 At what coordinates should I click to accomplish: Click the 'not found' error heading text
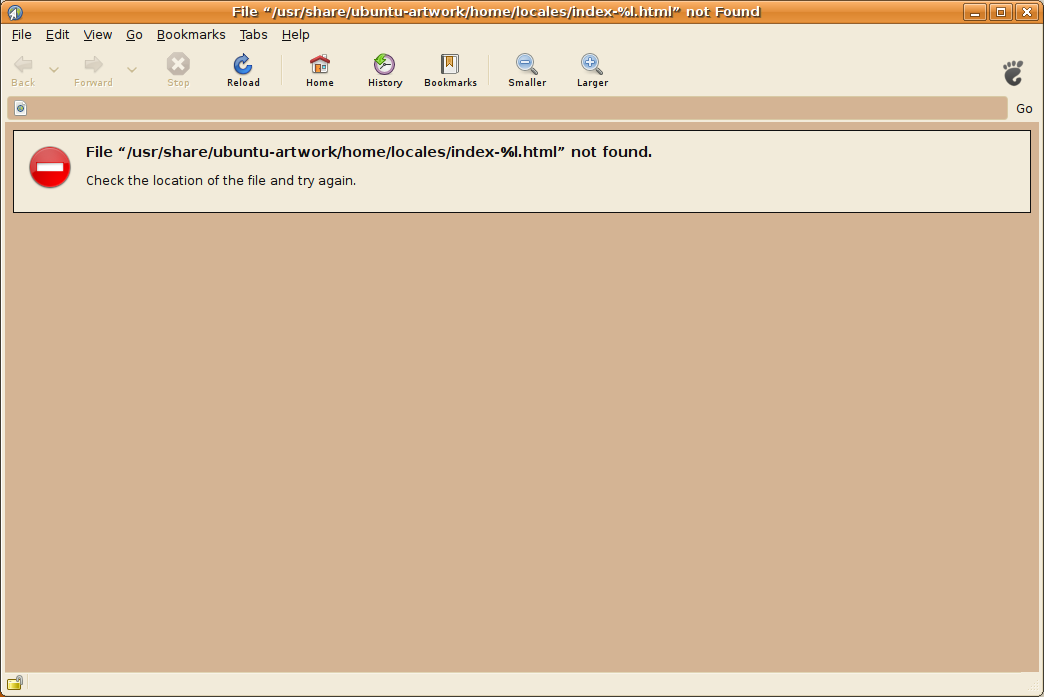[369, 152]
